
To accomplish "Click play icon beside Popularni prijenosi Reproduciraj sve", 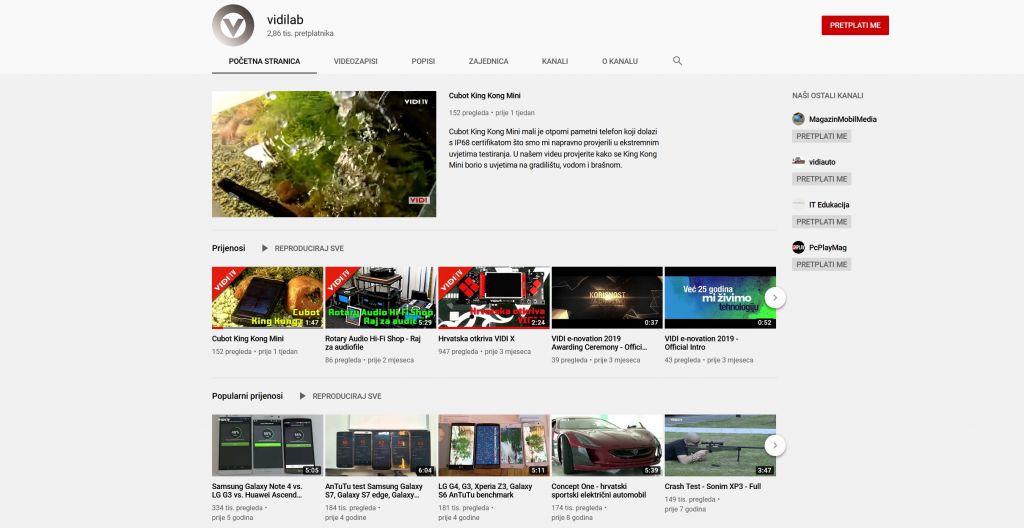I will [x=302, y=396].
